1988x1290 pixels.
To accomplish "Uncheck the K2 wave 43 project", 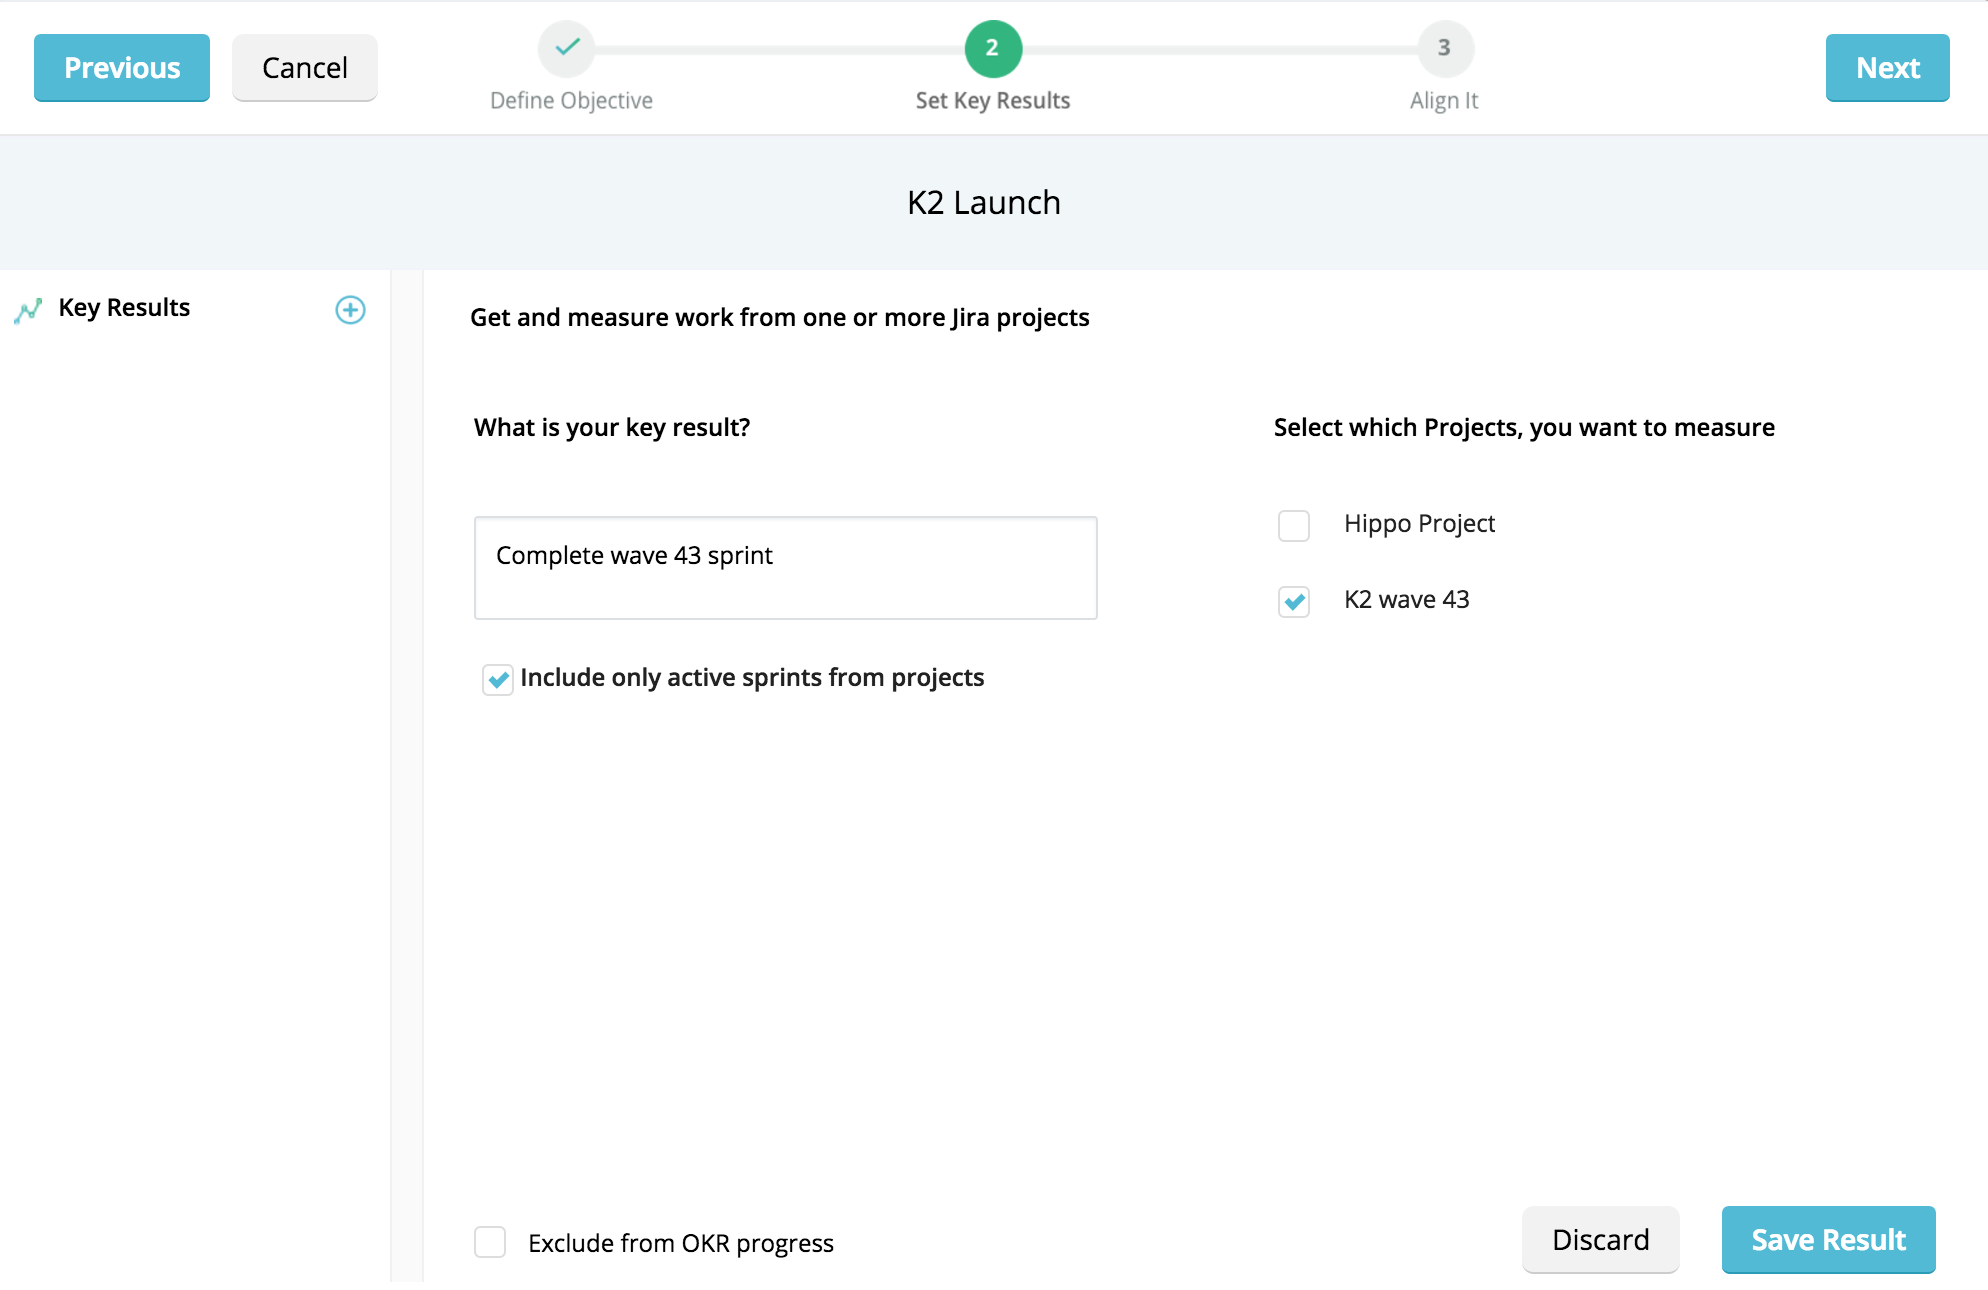I will pyautogui.click(x=1294, y=601).
